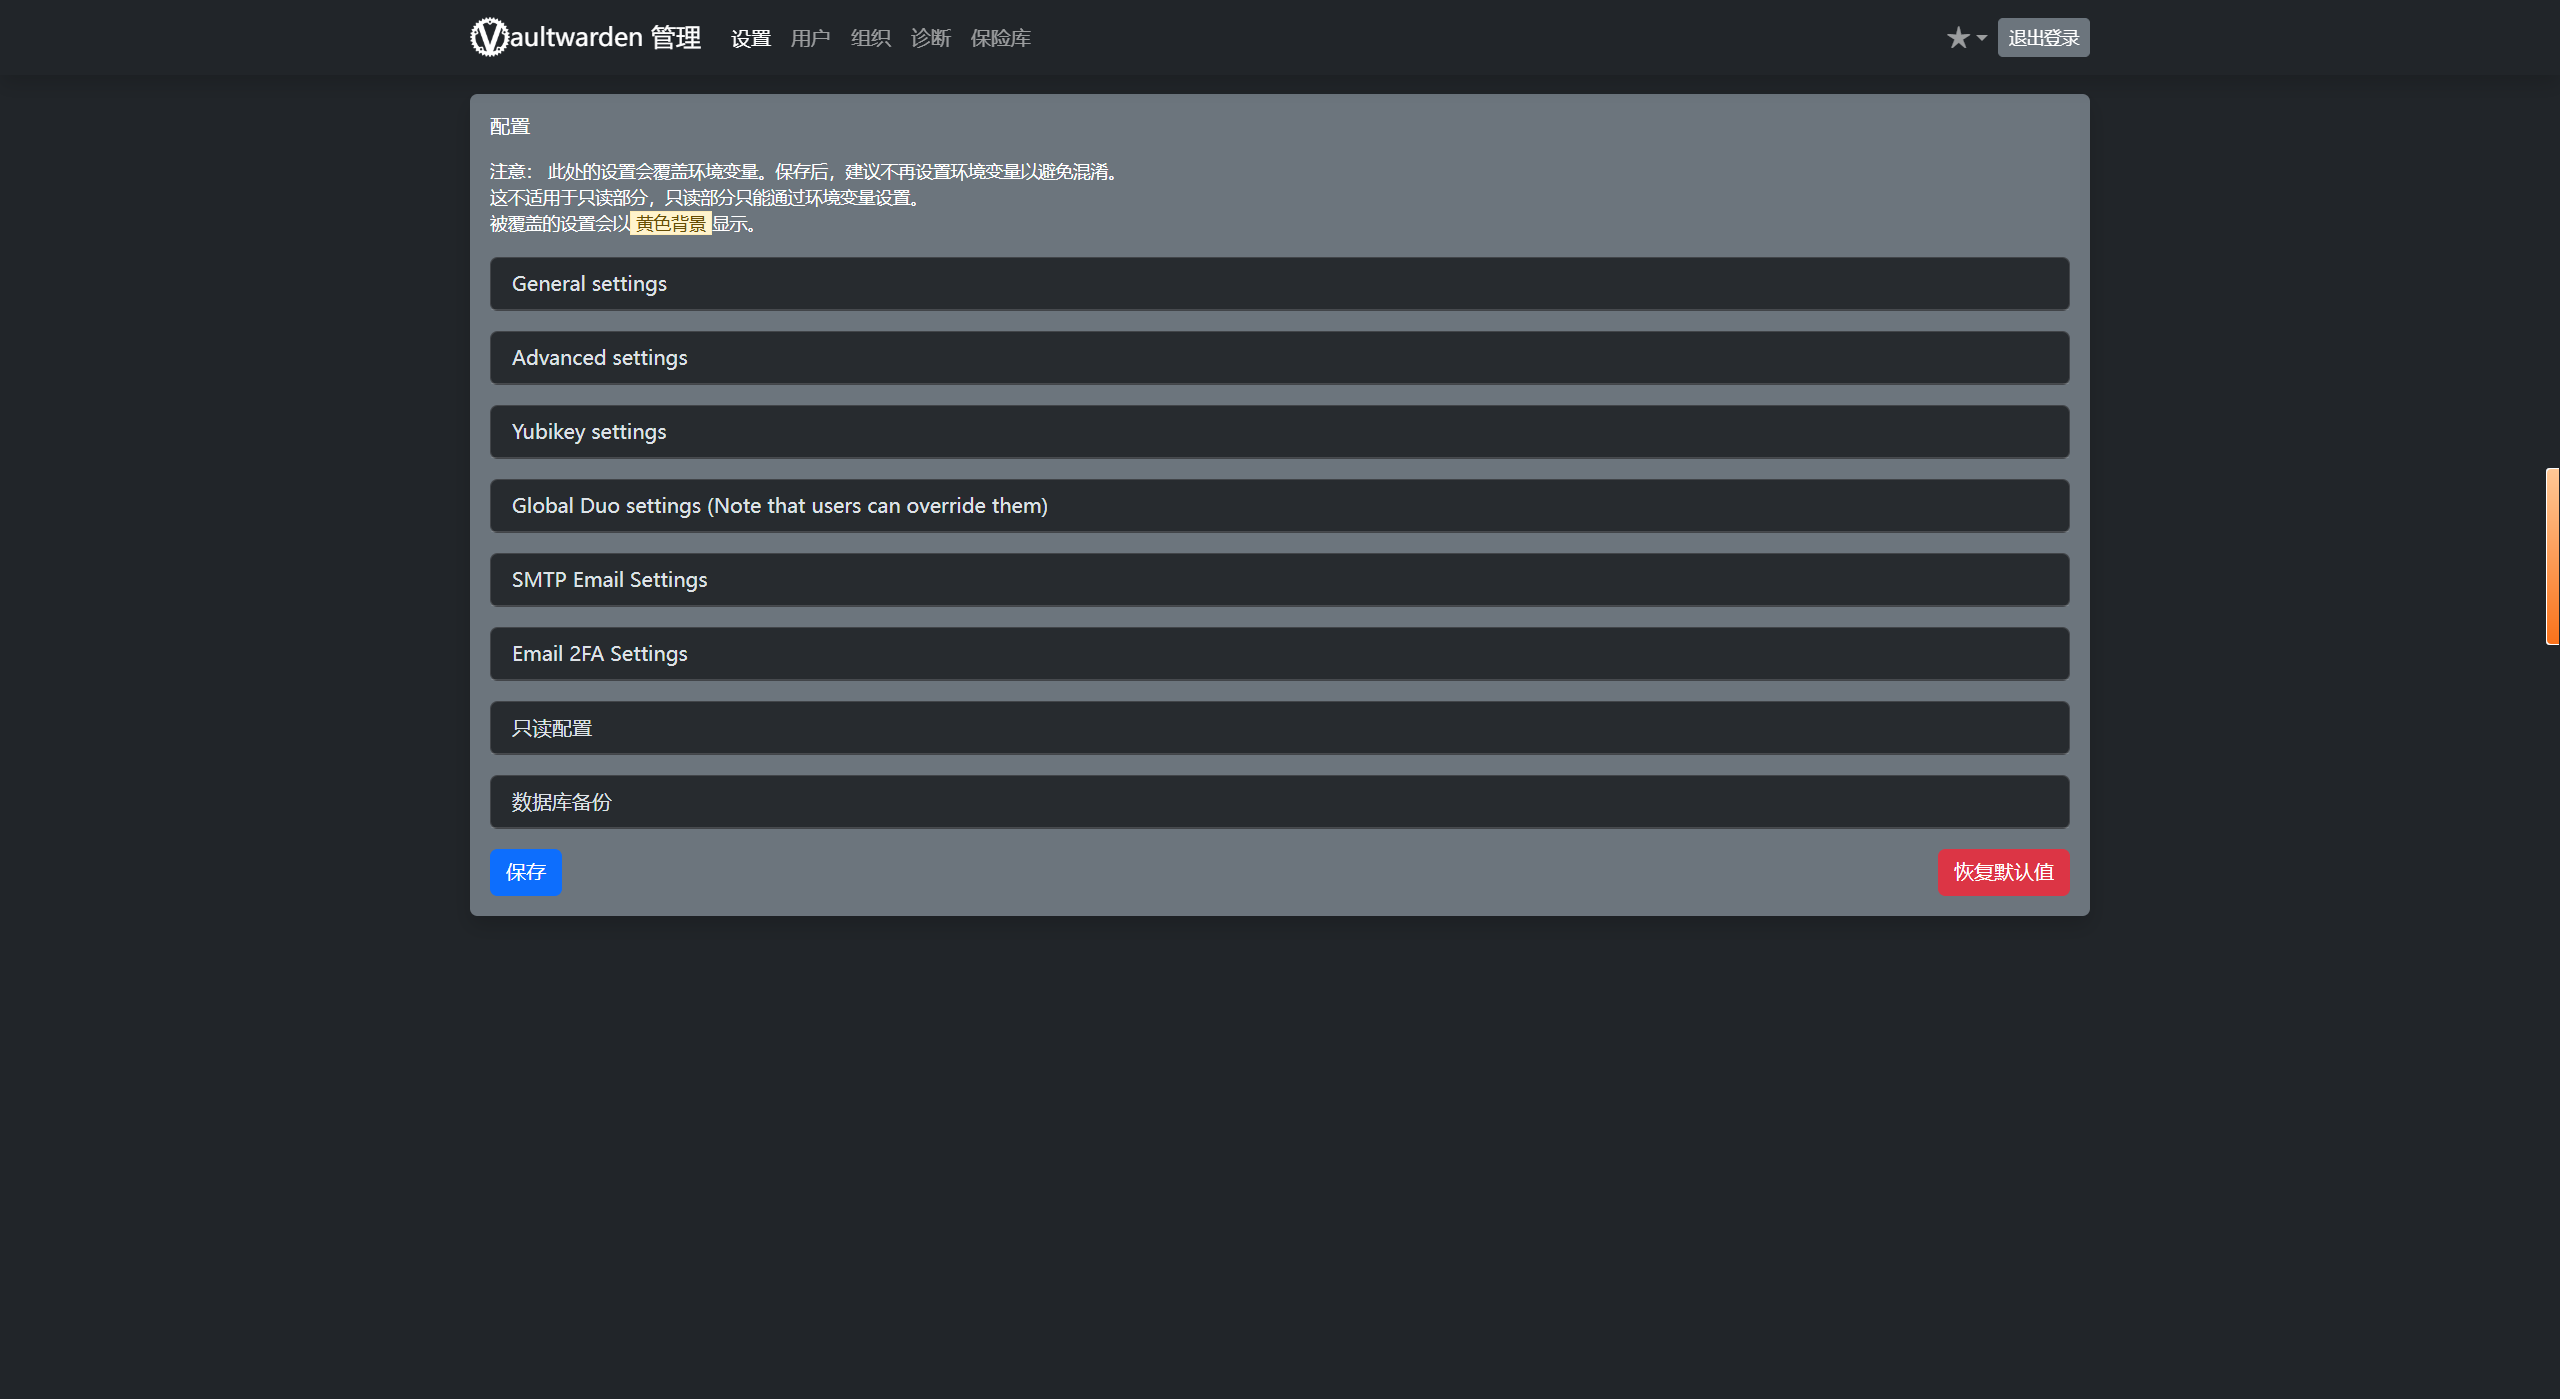Expand the Email 2FA Settings section

tap(1279, 654)
